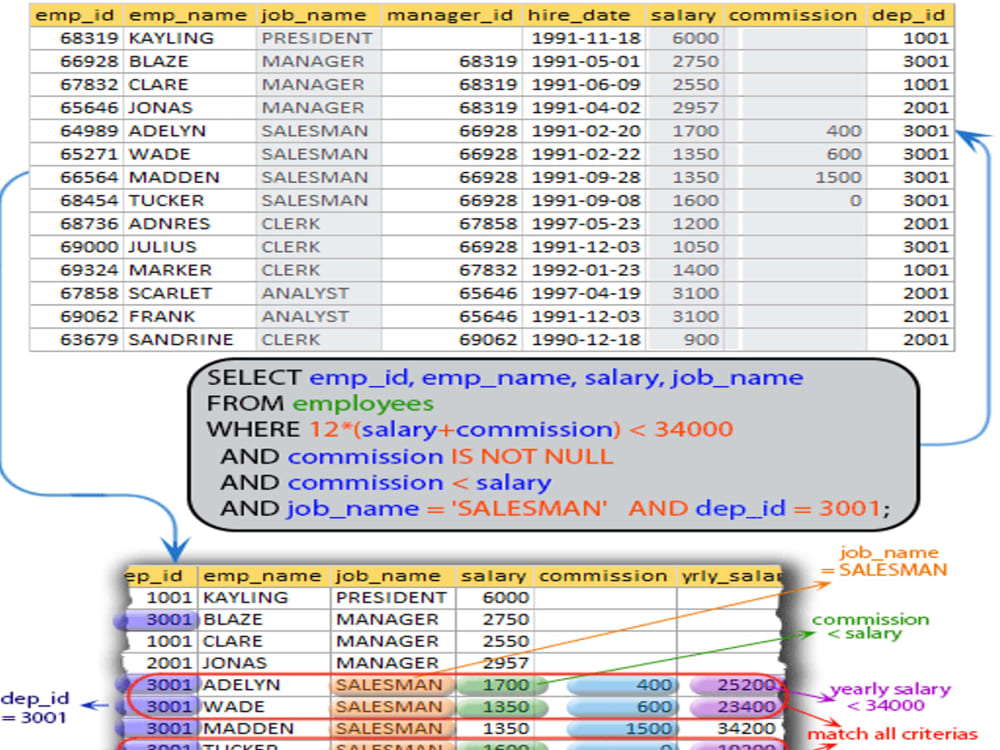The image size is (1000, 750).
Task: Click yearly salary 23400 in result table
Action: 731,707
